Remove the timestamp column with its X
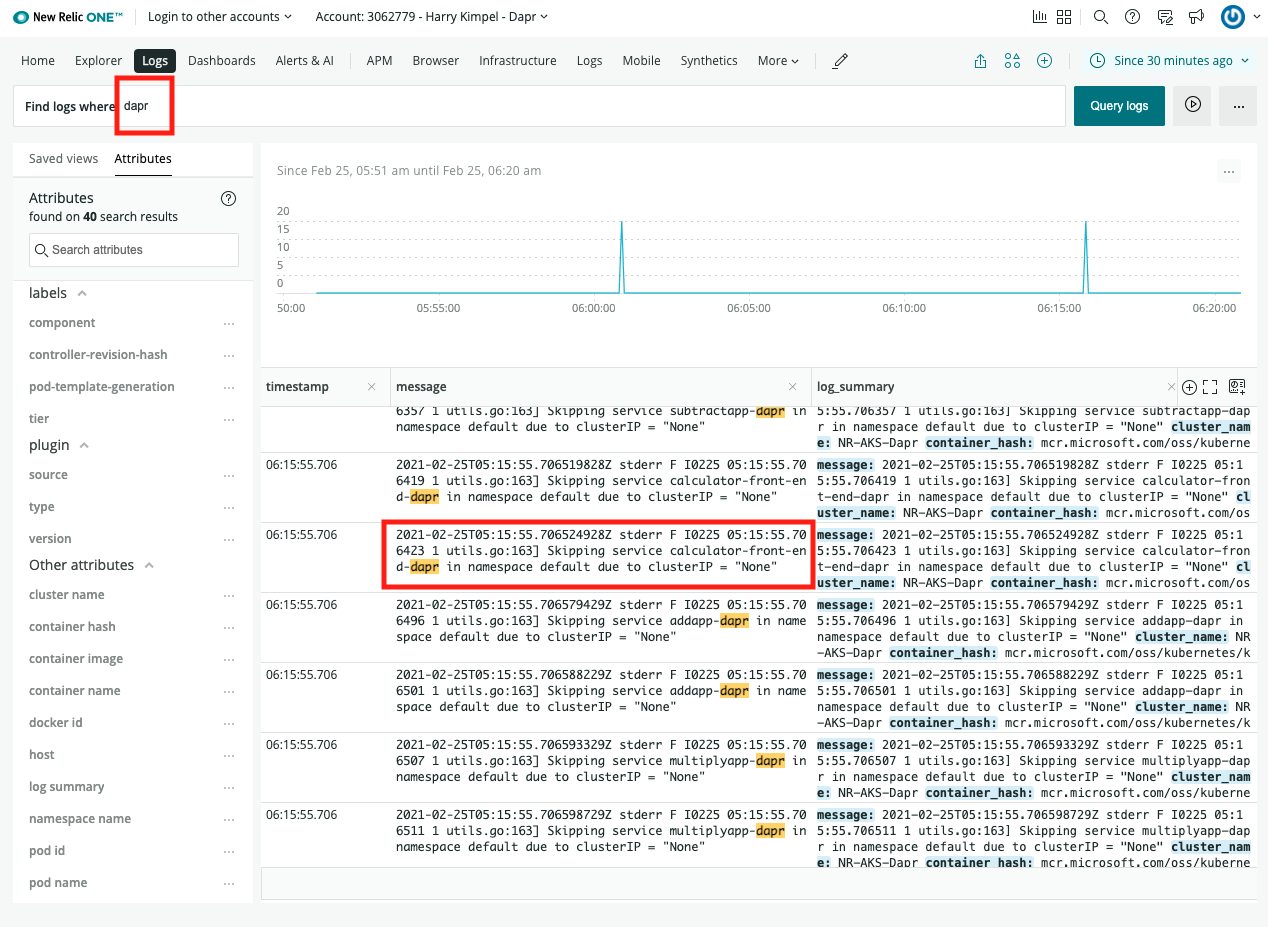The image size is (1268, 927). [x=371, y=387]
